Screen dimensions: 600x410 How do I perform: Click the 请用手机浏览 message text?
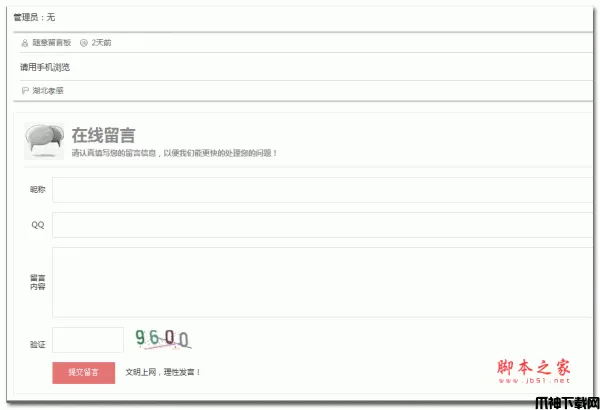pyautogui.click(x=45, y=67)
